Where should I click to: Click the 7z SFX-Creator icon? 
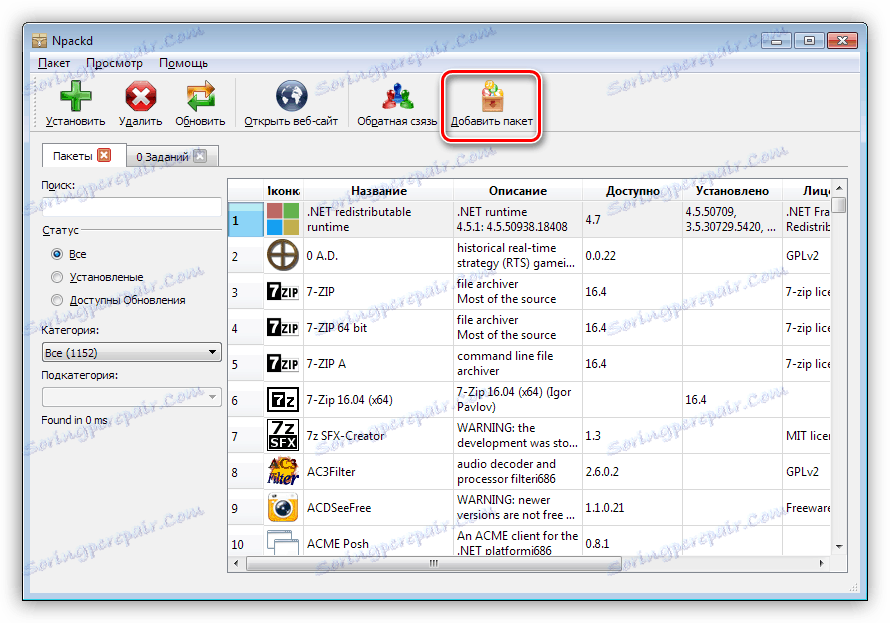[x=283, y=435]
